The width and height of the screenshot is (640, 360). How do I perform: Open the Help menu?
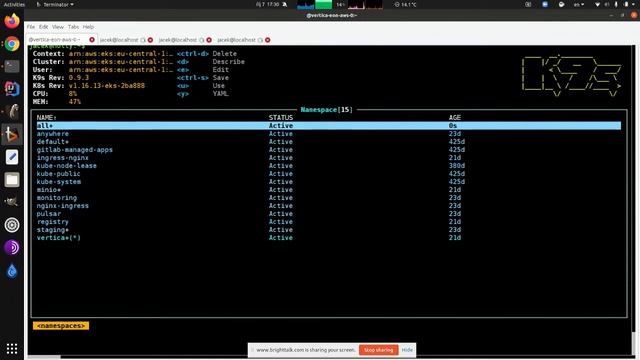tap(88, 27)
